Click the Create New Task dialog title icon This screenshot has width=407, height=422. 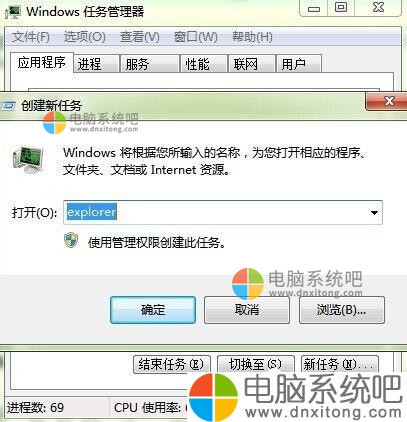click(x=8, y=106)
